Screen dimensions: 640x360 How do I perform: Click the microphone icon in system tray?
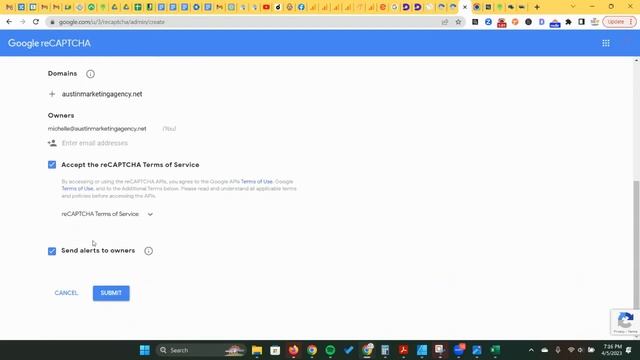[558, 350]
